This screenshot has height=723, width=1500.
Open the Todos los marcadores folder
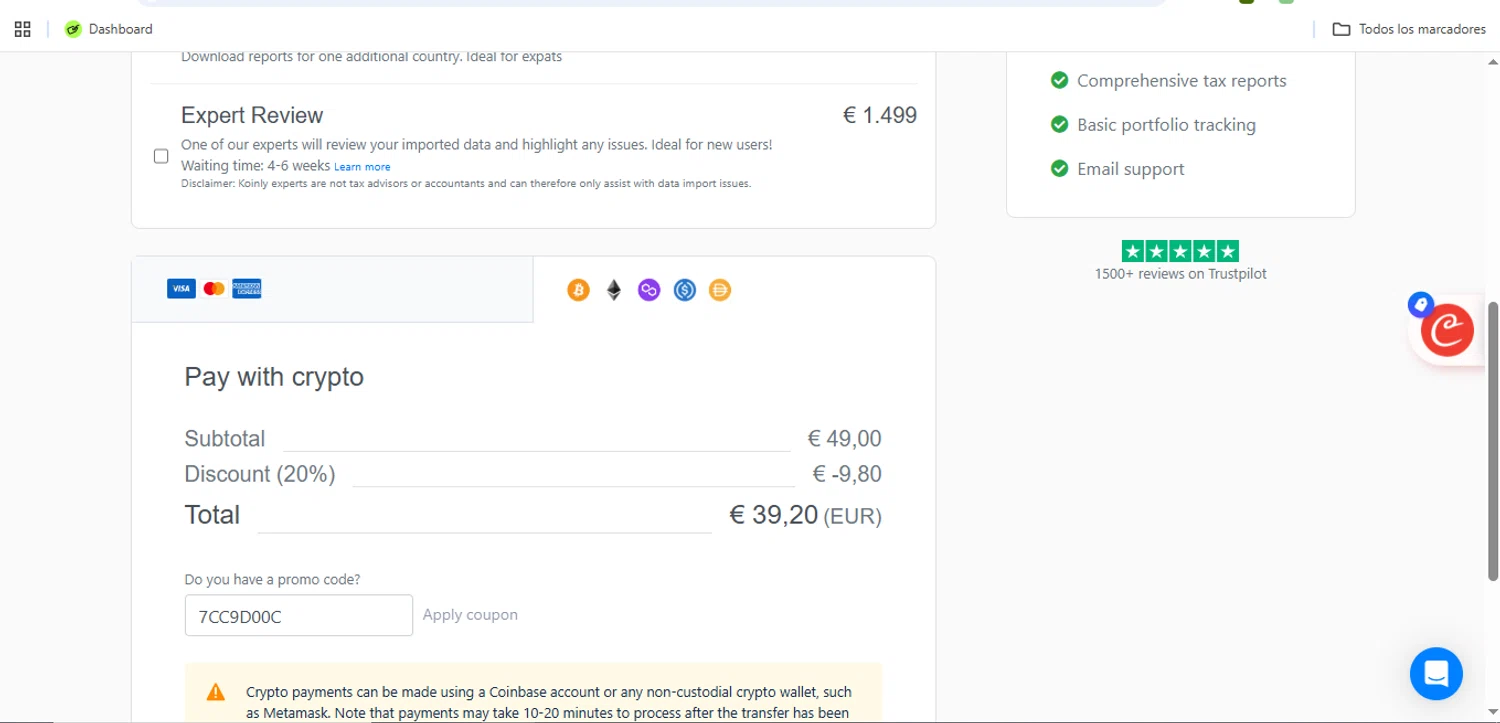coord(1409,29)
